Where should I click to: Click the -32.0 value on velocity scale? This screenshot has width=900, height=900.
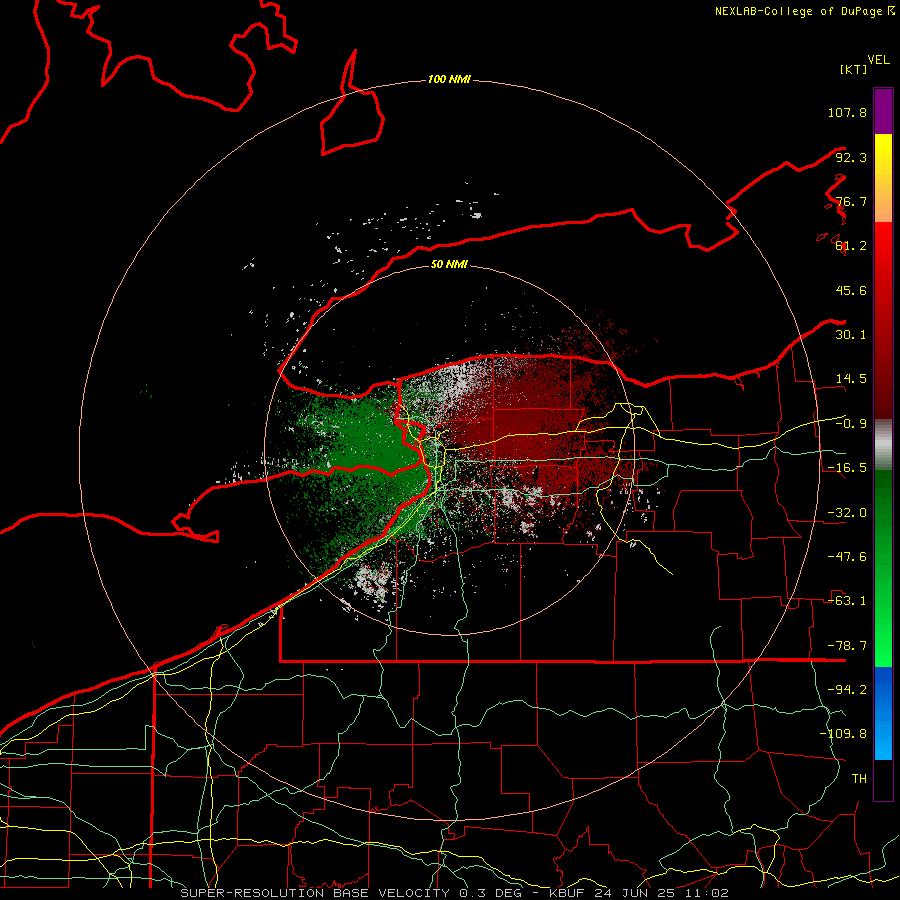click(847, 513)
